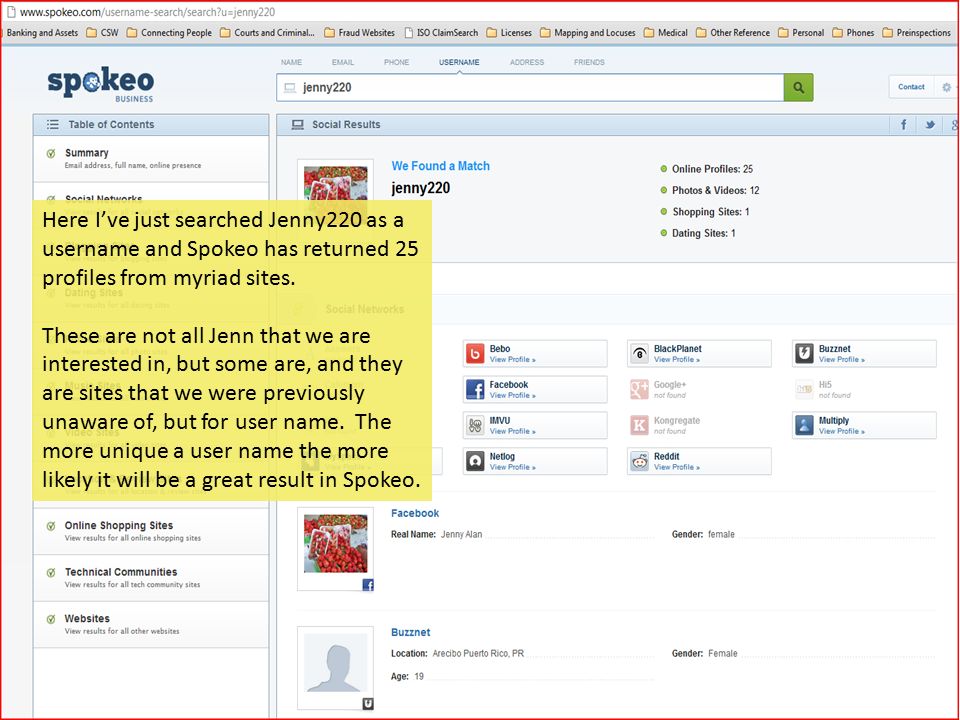Open Bebo View Profile link
Image resolution: width=960 pixels, height=720 pixels.
point(512,359)
